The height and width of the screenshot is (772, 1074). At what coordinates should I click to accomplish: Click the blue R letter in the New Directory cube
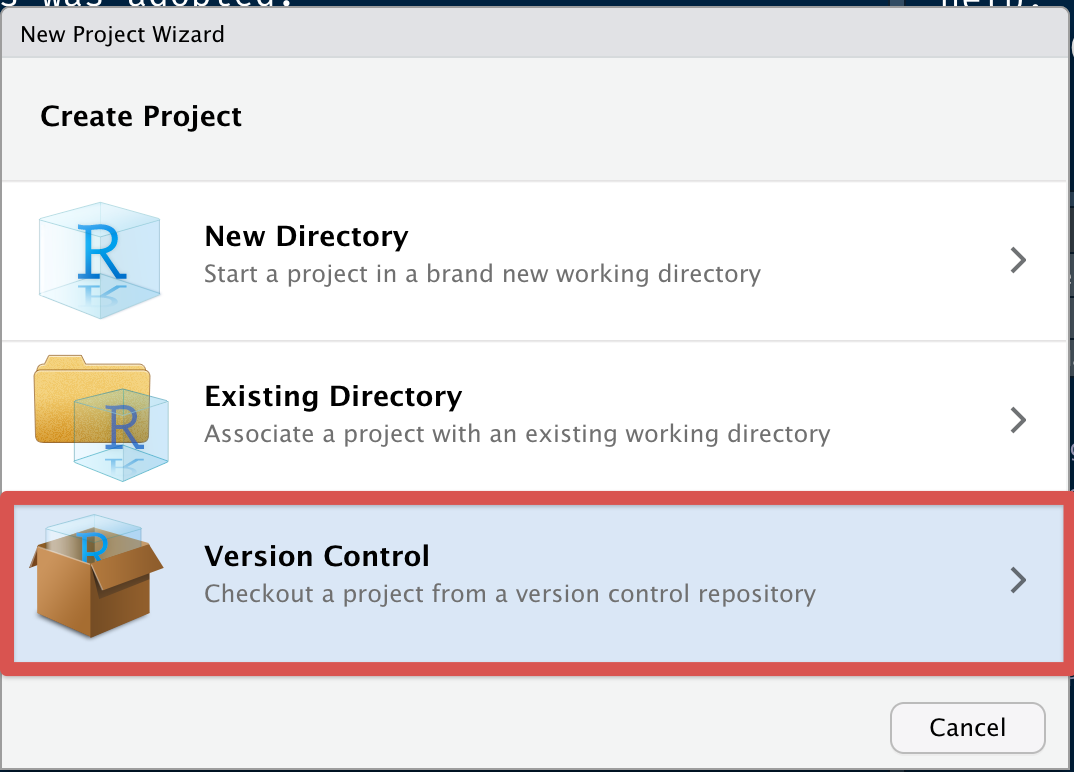click(x=101, y=251)
